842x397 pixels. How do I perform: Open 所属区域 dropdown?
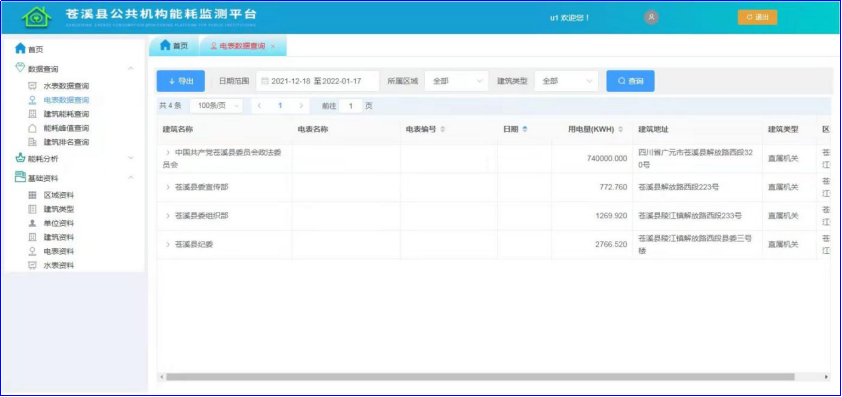coord(456,81)
